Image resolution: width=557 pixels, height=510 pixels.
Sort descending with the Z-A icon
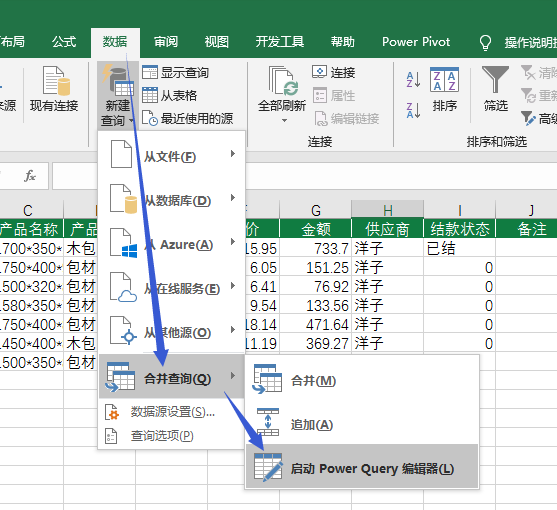coord(413,110)
